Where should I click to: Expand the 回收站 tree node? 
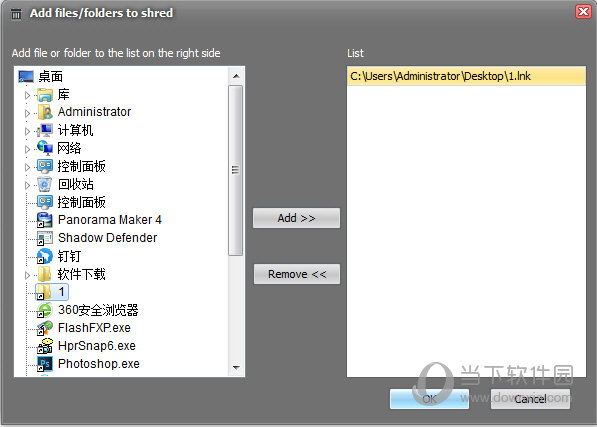[27, 185]
